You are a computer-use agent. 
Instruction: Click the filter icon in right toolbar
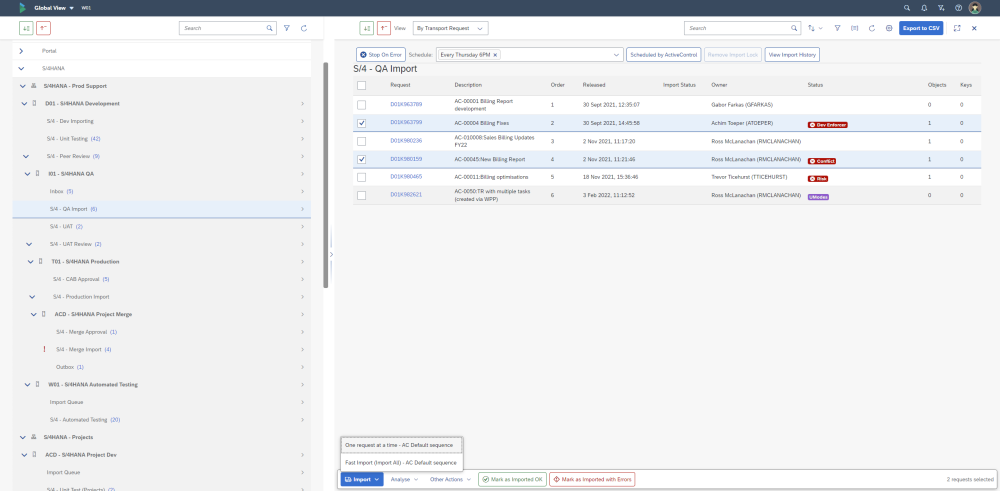838,28
